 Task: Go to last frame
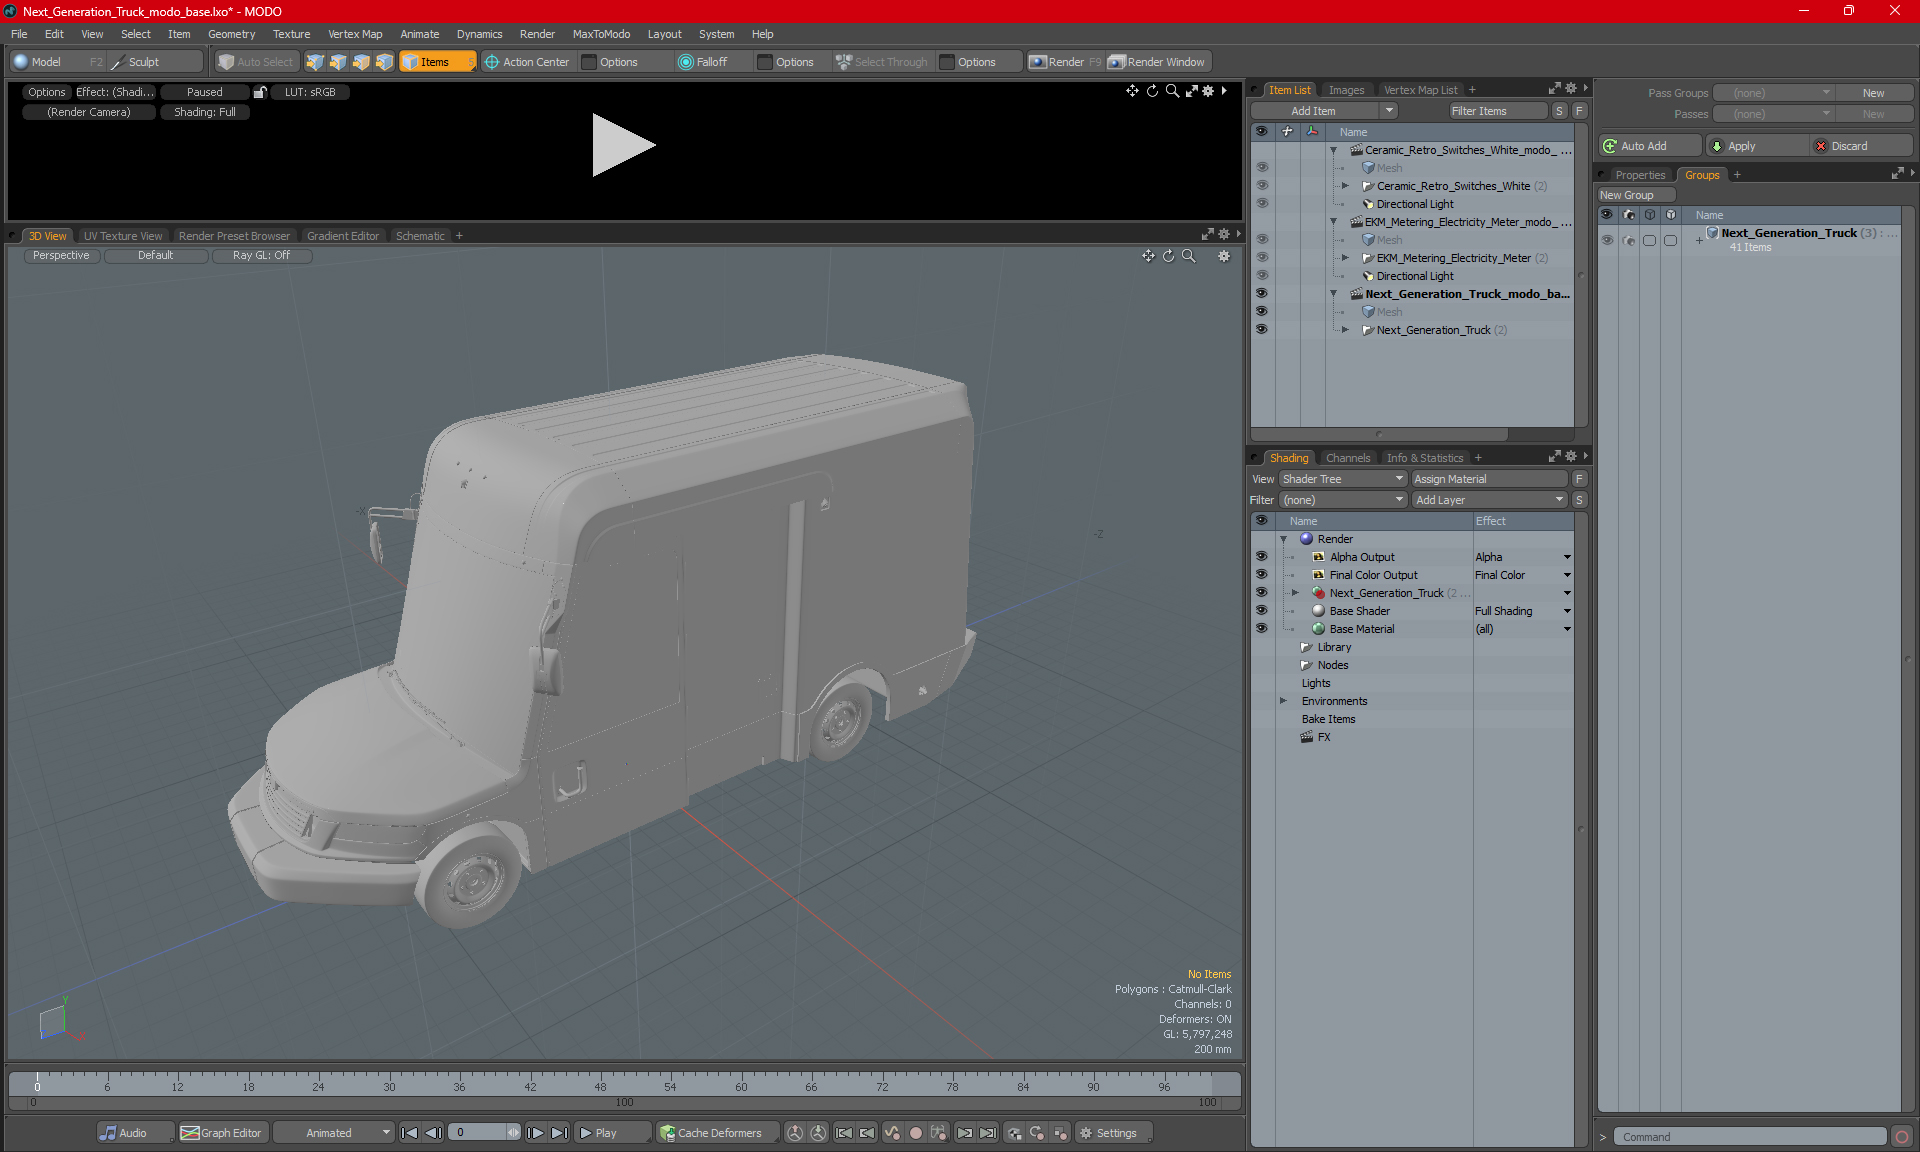click(x=560, y=1133)
